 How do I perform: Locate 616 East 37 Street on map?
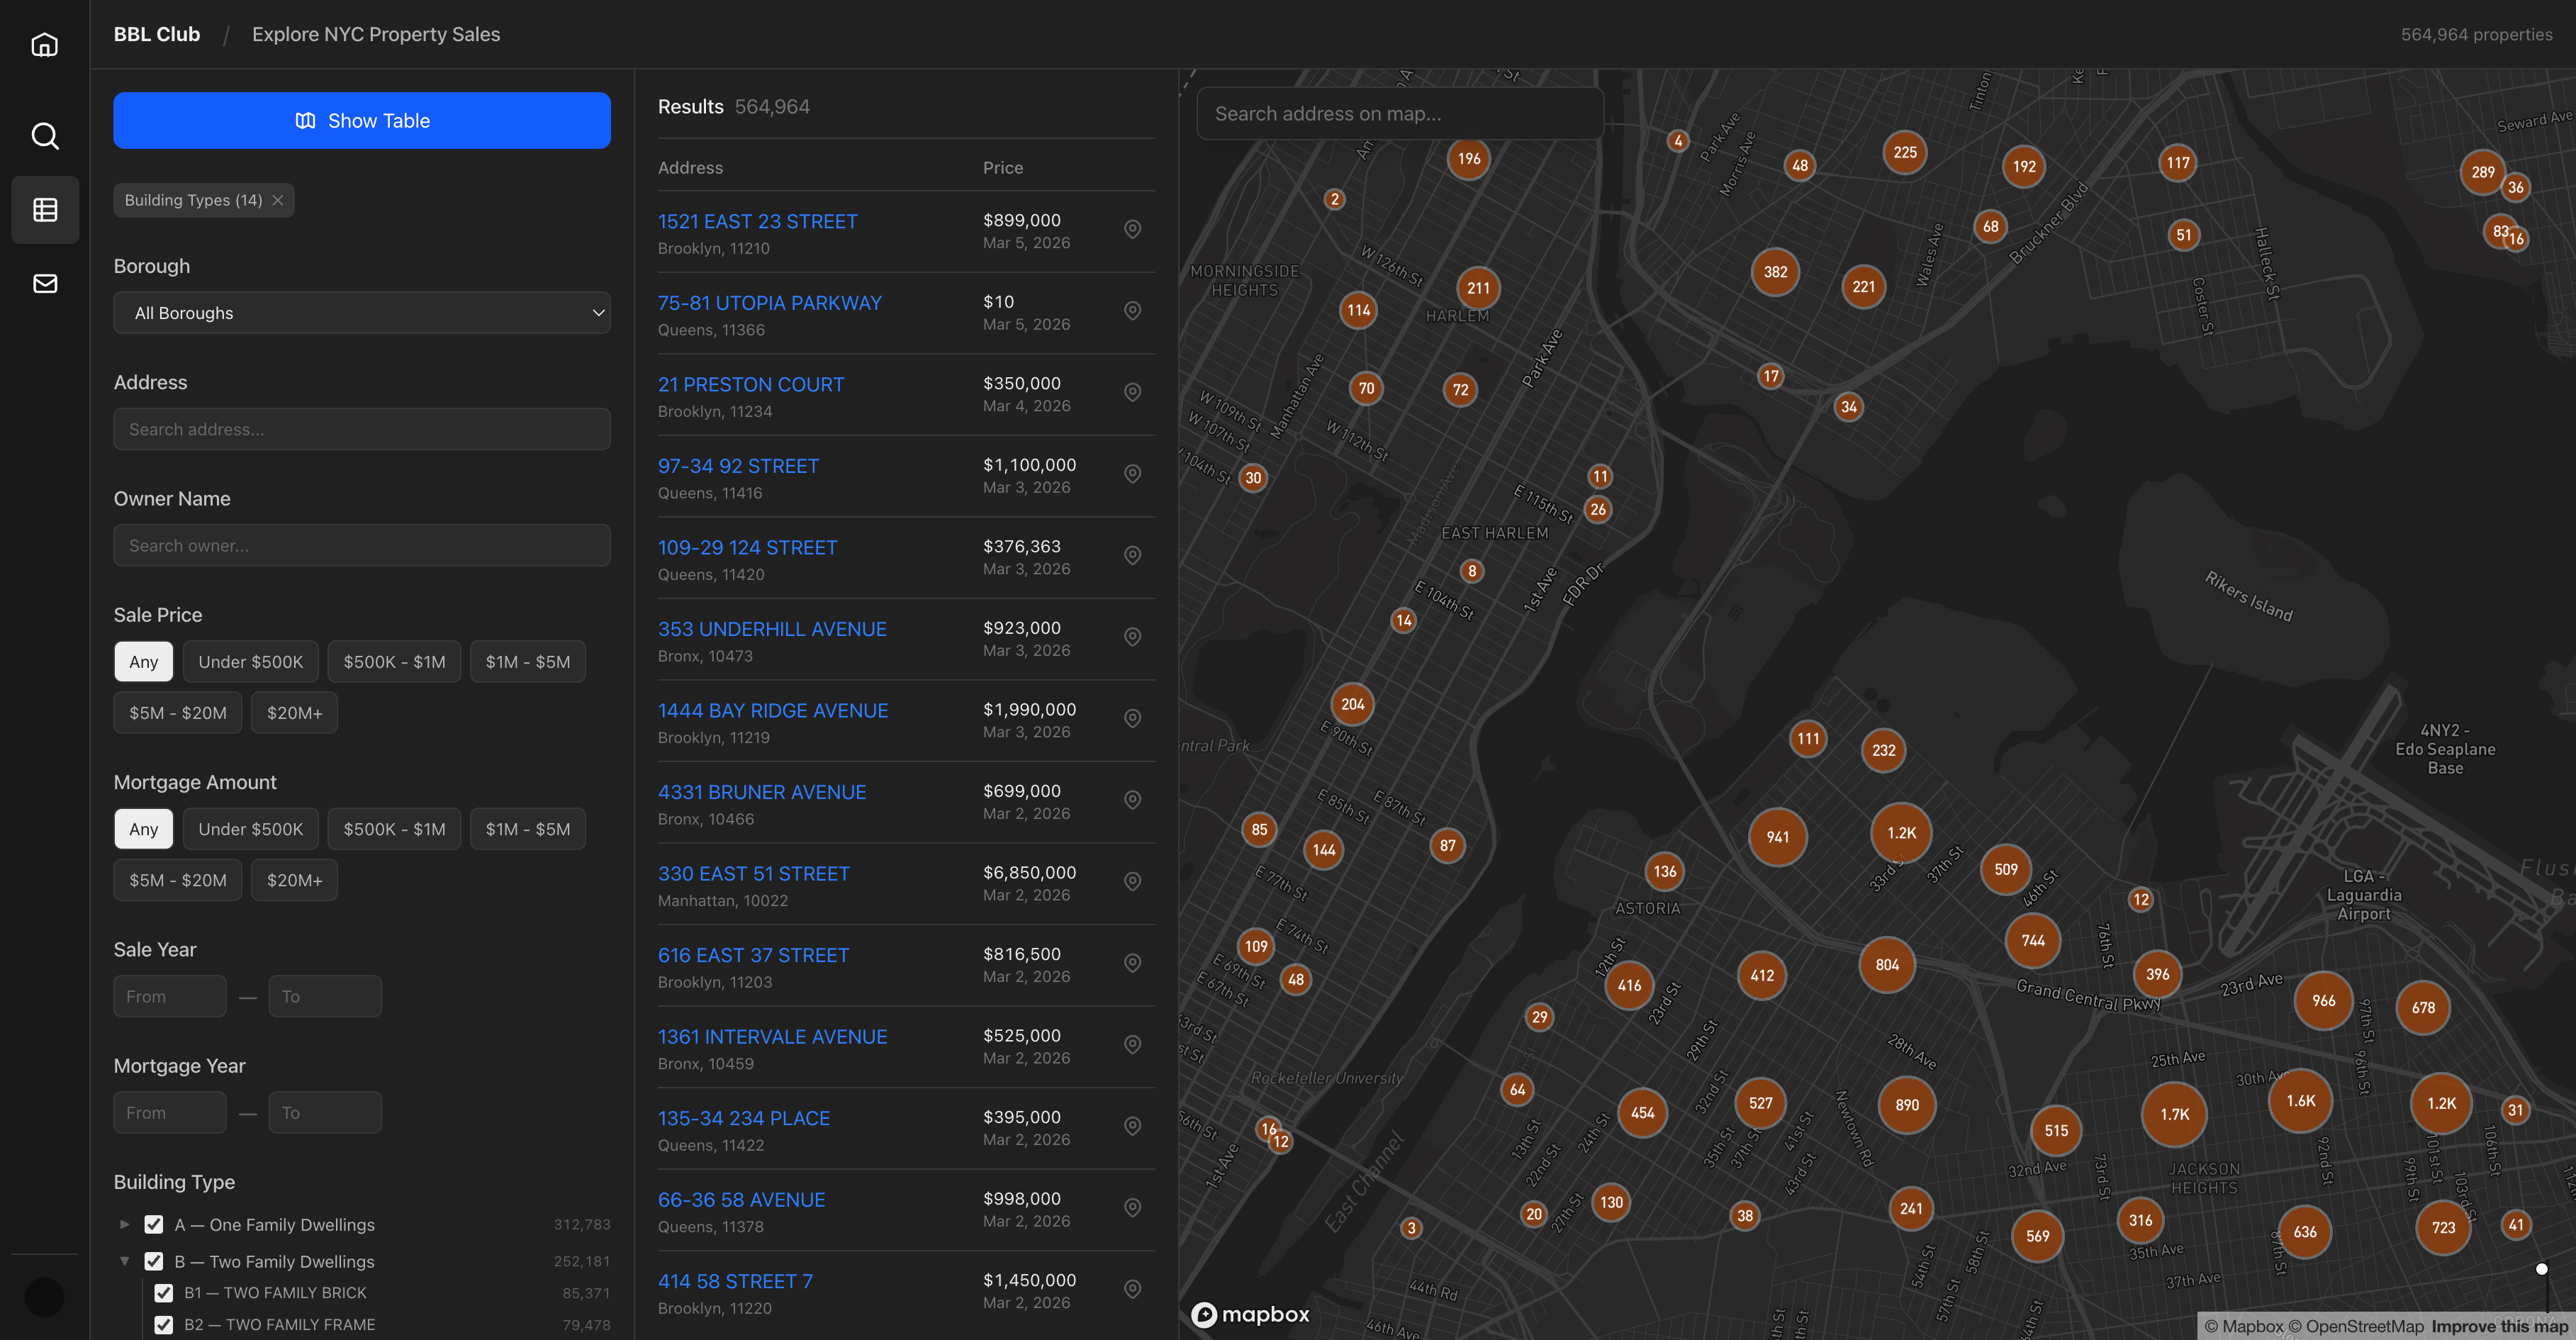click(1132, 963)
